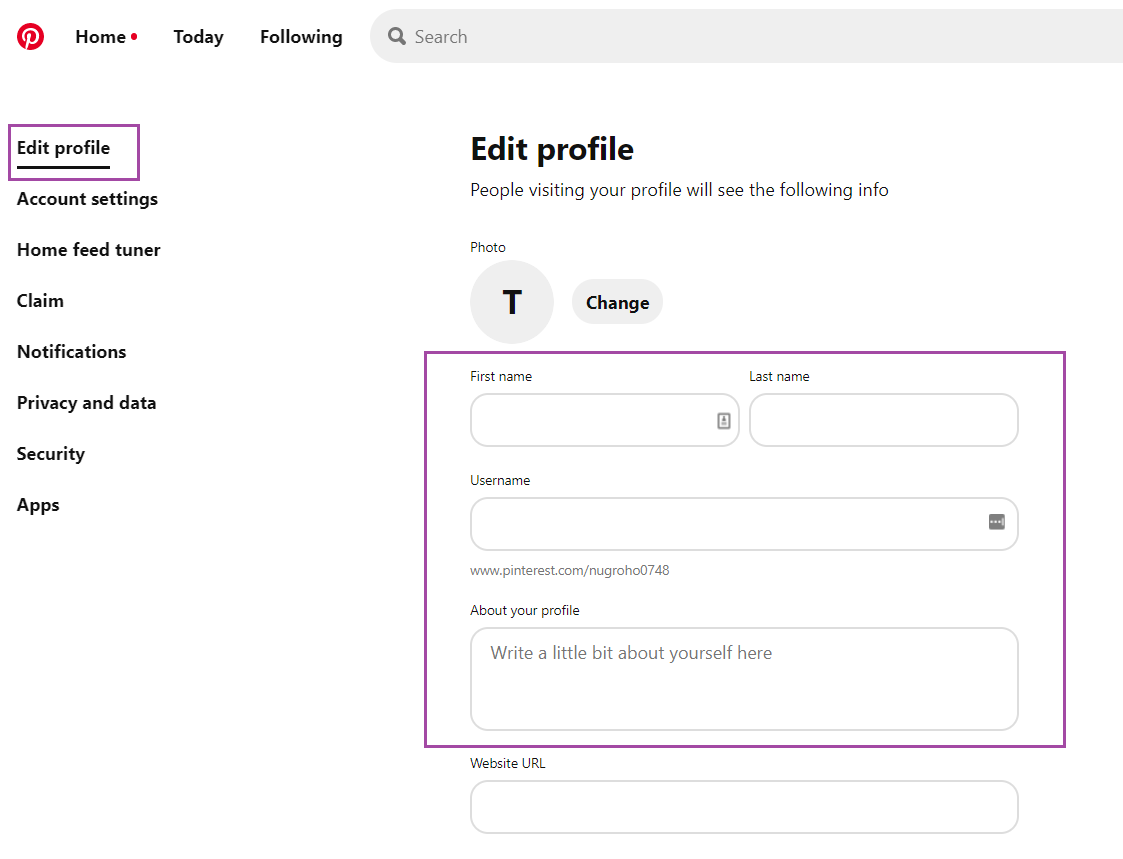Viewport: 1123px width, 859px height.
Task: Open Home feed tuner settings
Action: (x=88, y=250)
